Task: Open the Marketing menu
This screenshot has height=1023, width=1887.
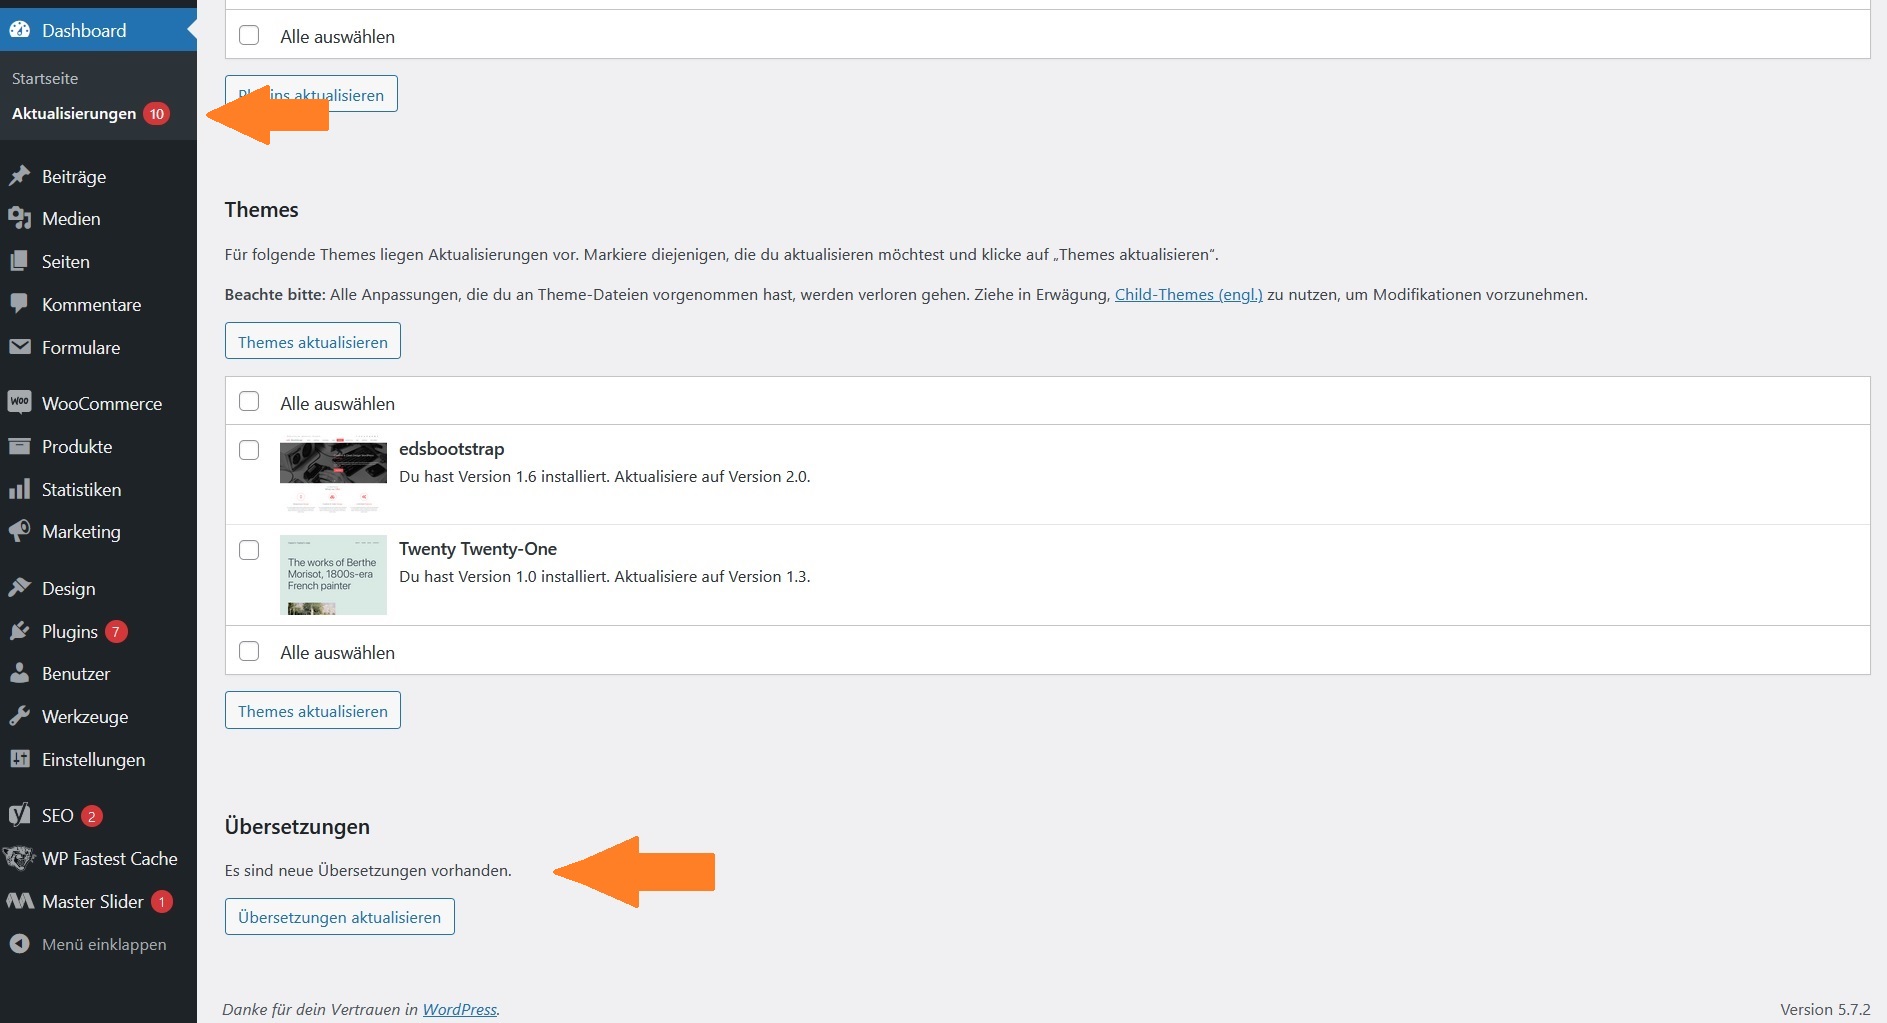Action: 98,531
